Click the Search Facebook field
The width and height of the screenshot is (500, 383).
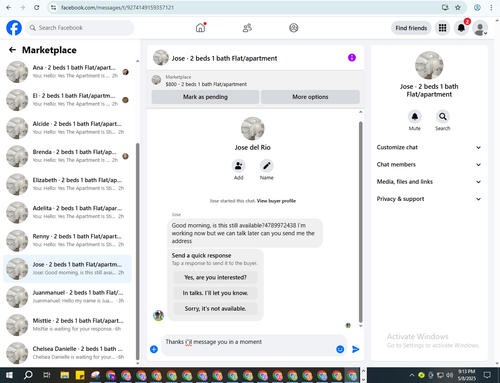(80, 28)
